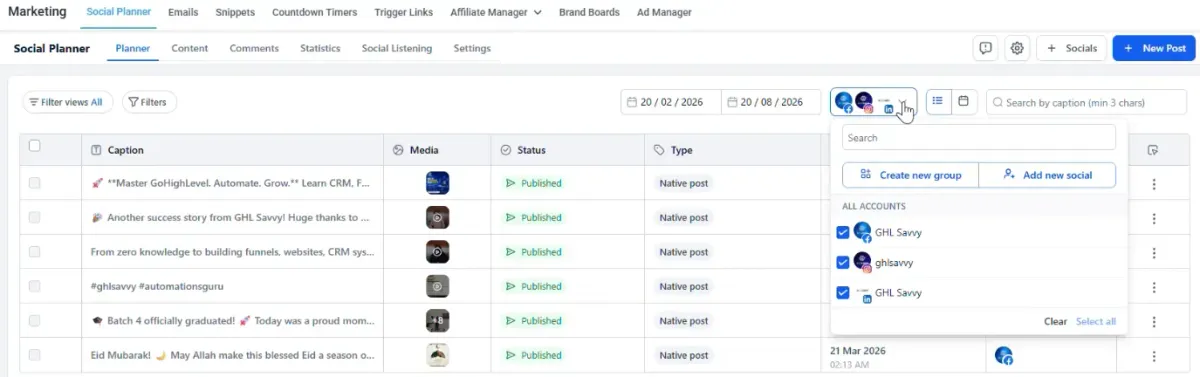This screenshot has height=377, width=1200.
Task: Select checkbox for Eid Mubarak row
Action: [x=35, y=355]
